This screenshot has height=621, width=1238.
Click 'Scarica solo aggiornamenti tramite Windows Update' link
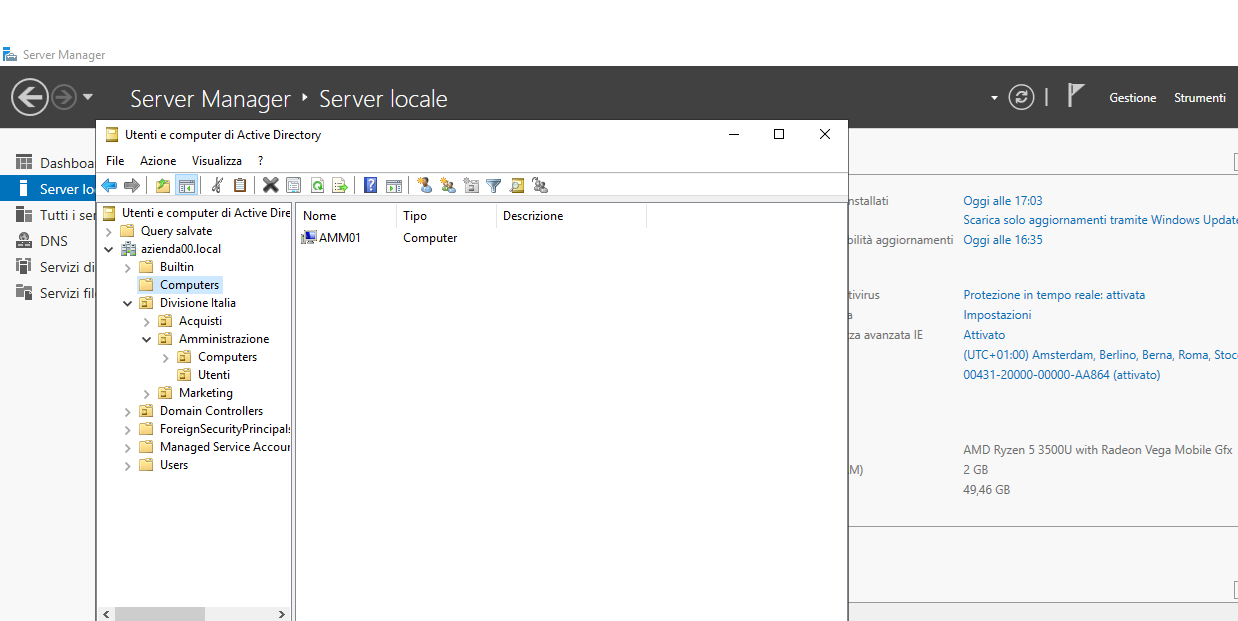(x=1100, y=220)
